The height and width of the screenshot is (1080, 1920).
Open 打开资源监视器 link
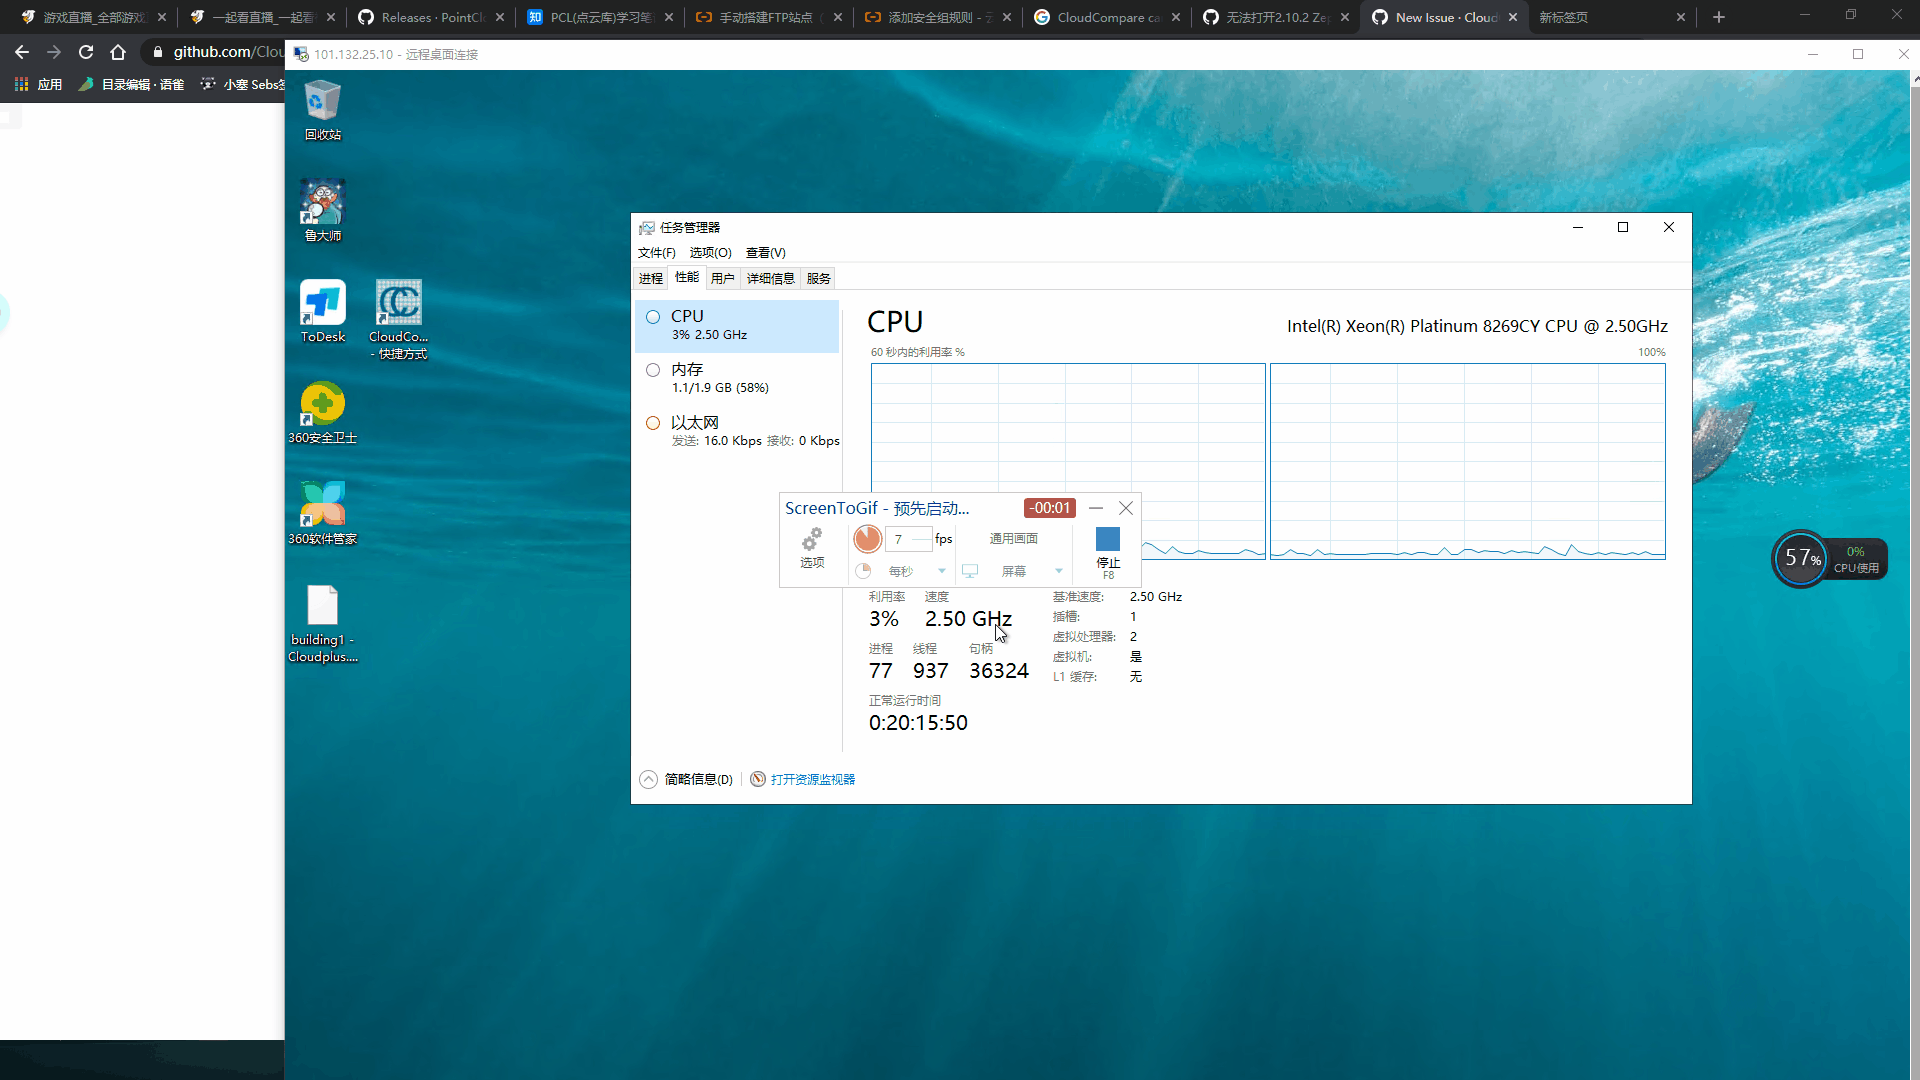coord(813,779)
